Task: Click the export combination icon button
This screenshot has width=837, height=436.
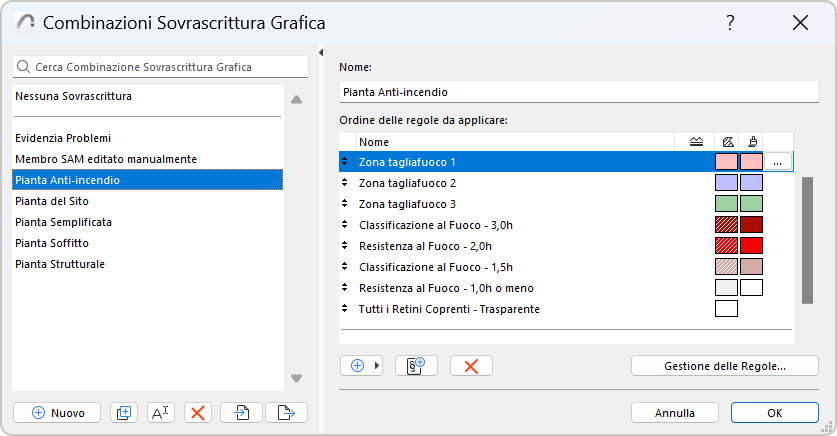Action: [286, 412]
